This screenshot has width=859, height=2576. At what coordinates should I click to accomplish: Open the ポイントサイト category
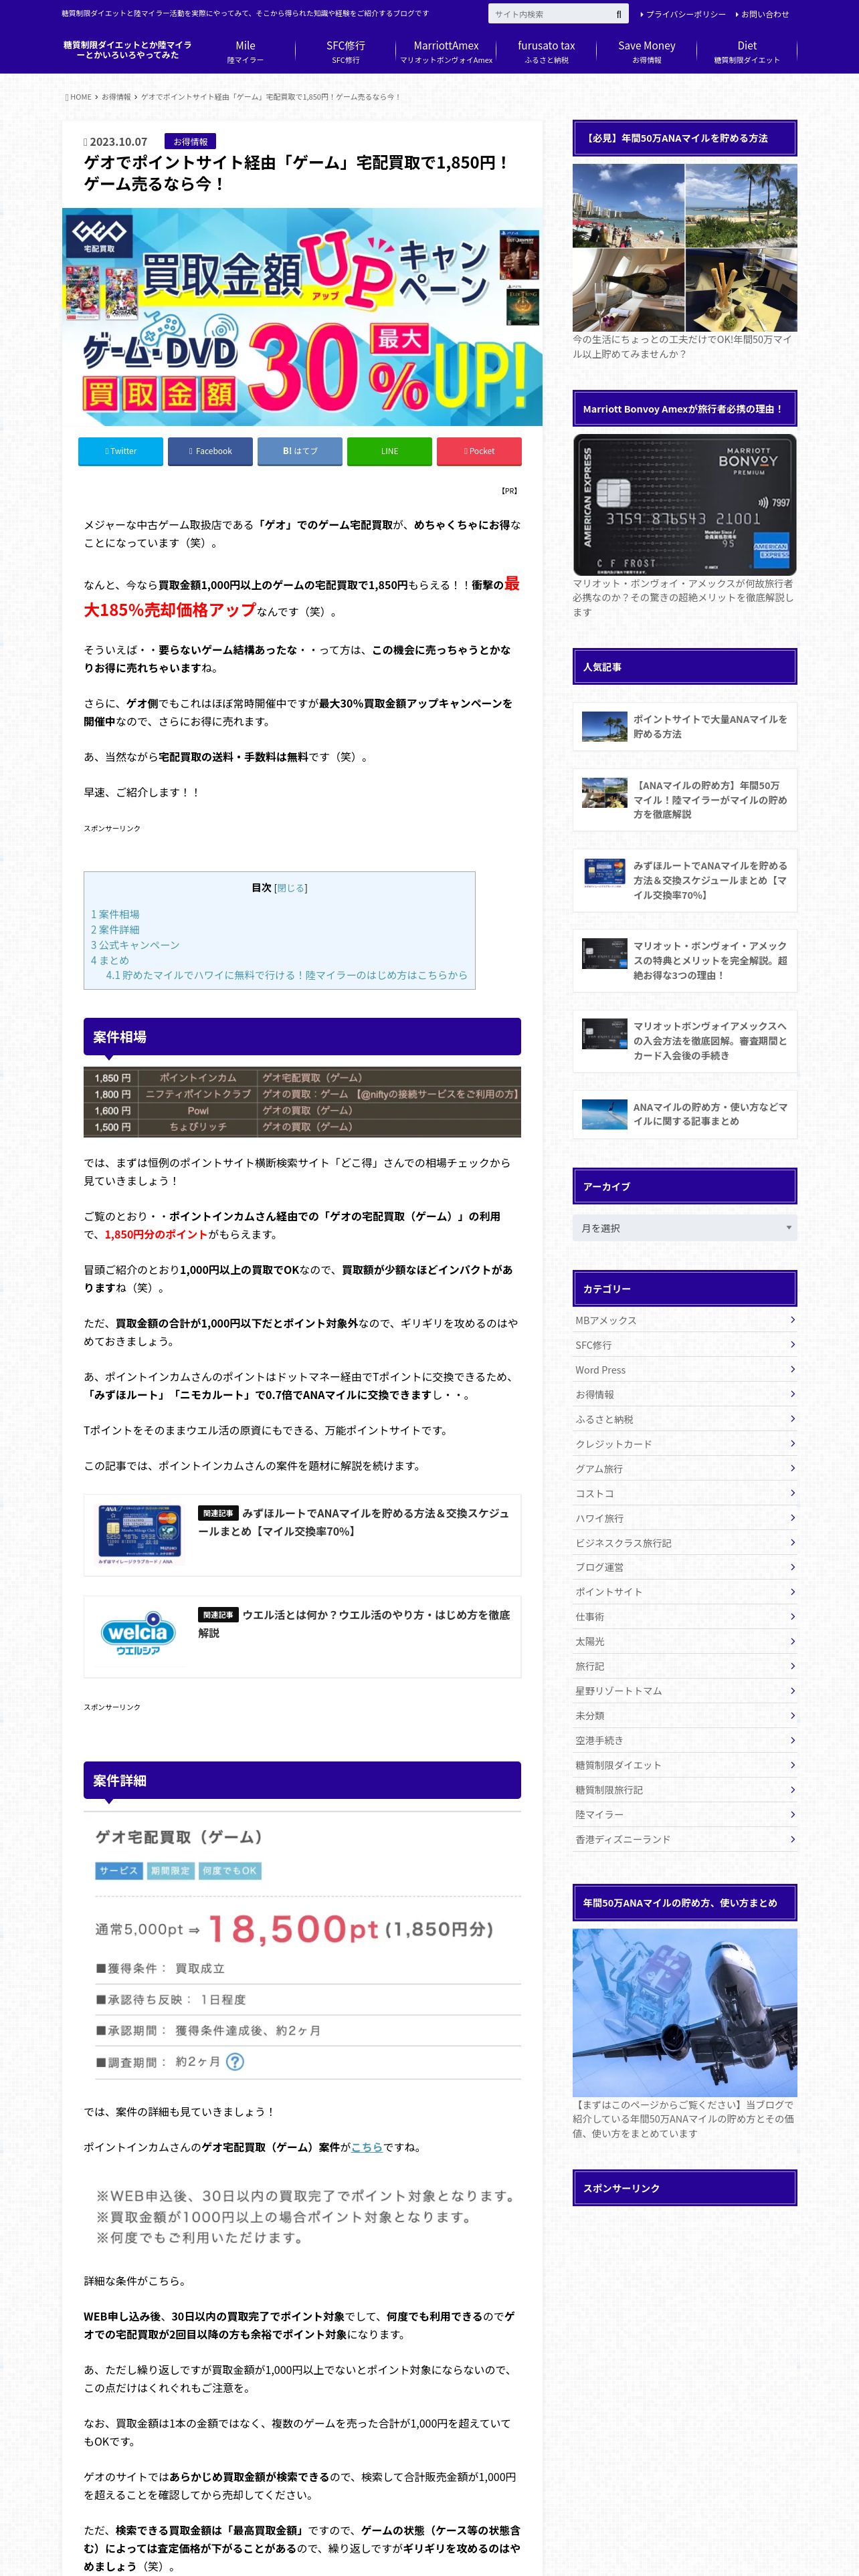(685, 1592)
